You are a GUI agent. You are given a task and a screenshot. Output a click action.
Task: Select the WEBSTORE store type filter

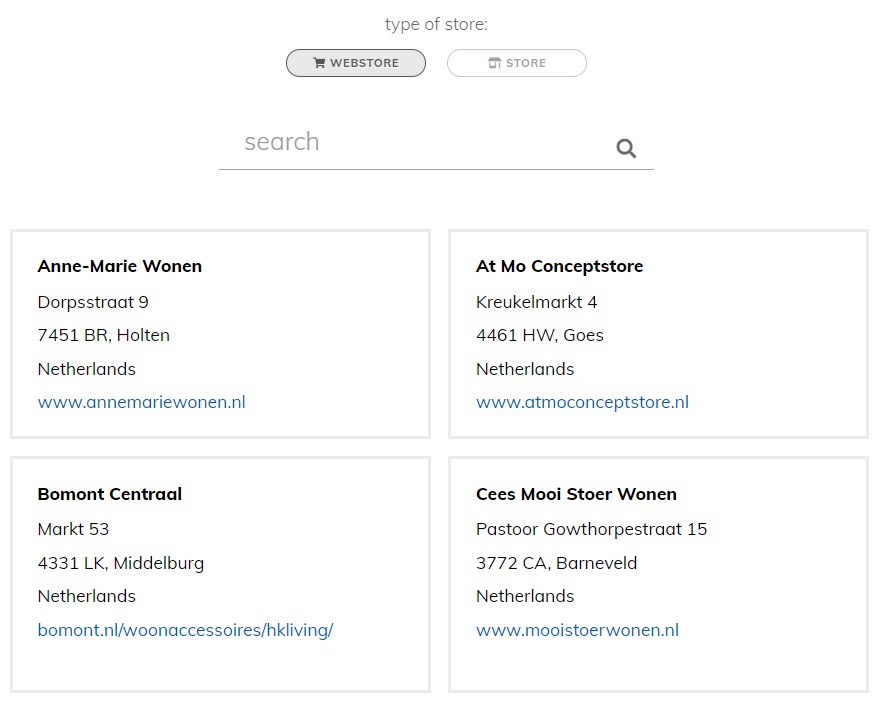(x=356, y=63)
